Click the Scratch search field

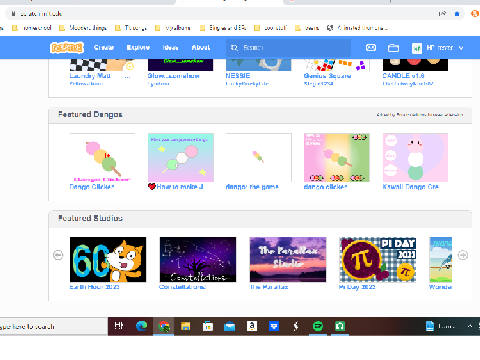(288, 48)
